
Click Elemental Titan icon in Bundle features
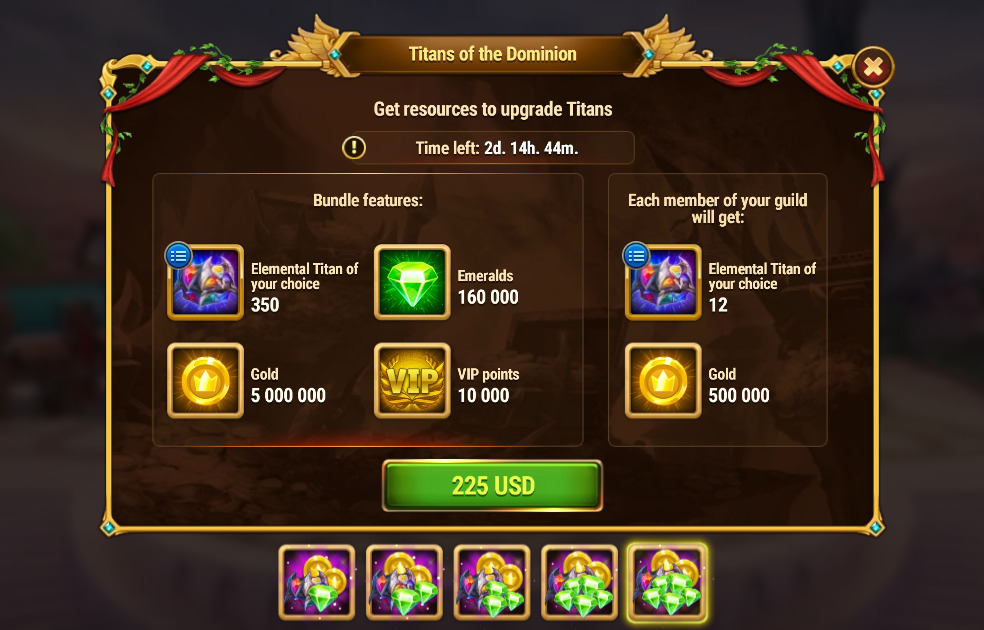[x=205, y=282]
